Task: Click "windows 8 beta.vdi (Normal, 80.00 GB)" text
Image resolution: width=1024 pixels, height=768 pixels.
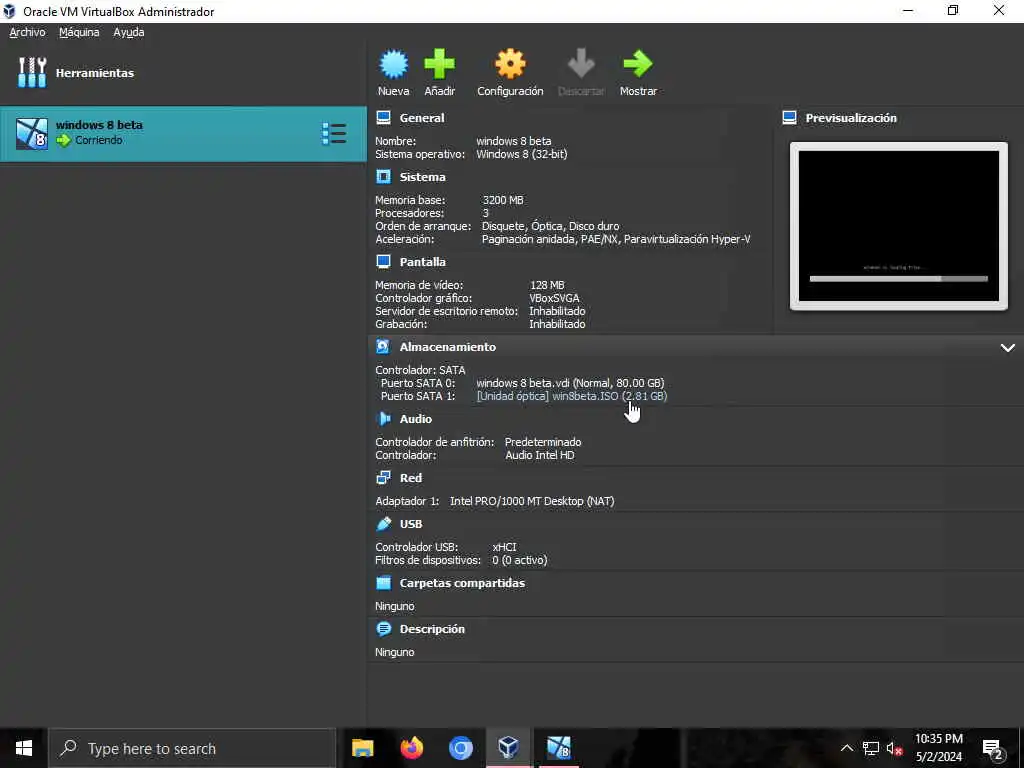Action: (x=570, y=383)
